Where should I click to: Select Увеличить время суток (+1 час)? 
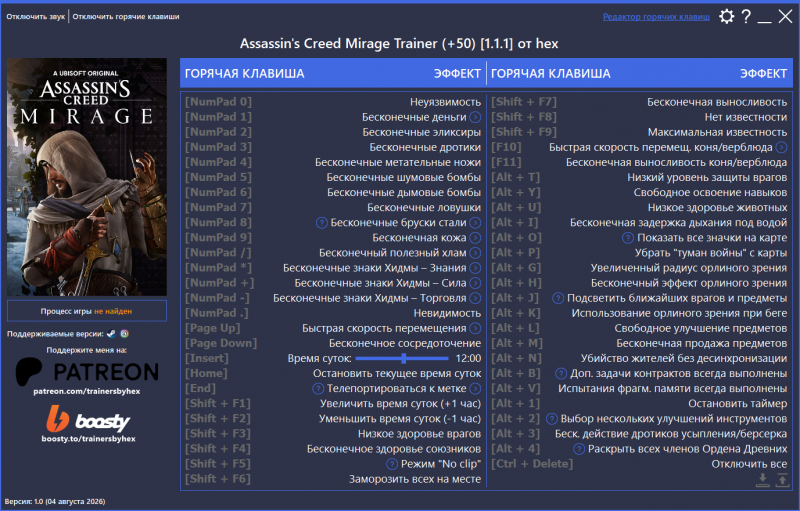click(401, 403)
